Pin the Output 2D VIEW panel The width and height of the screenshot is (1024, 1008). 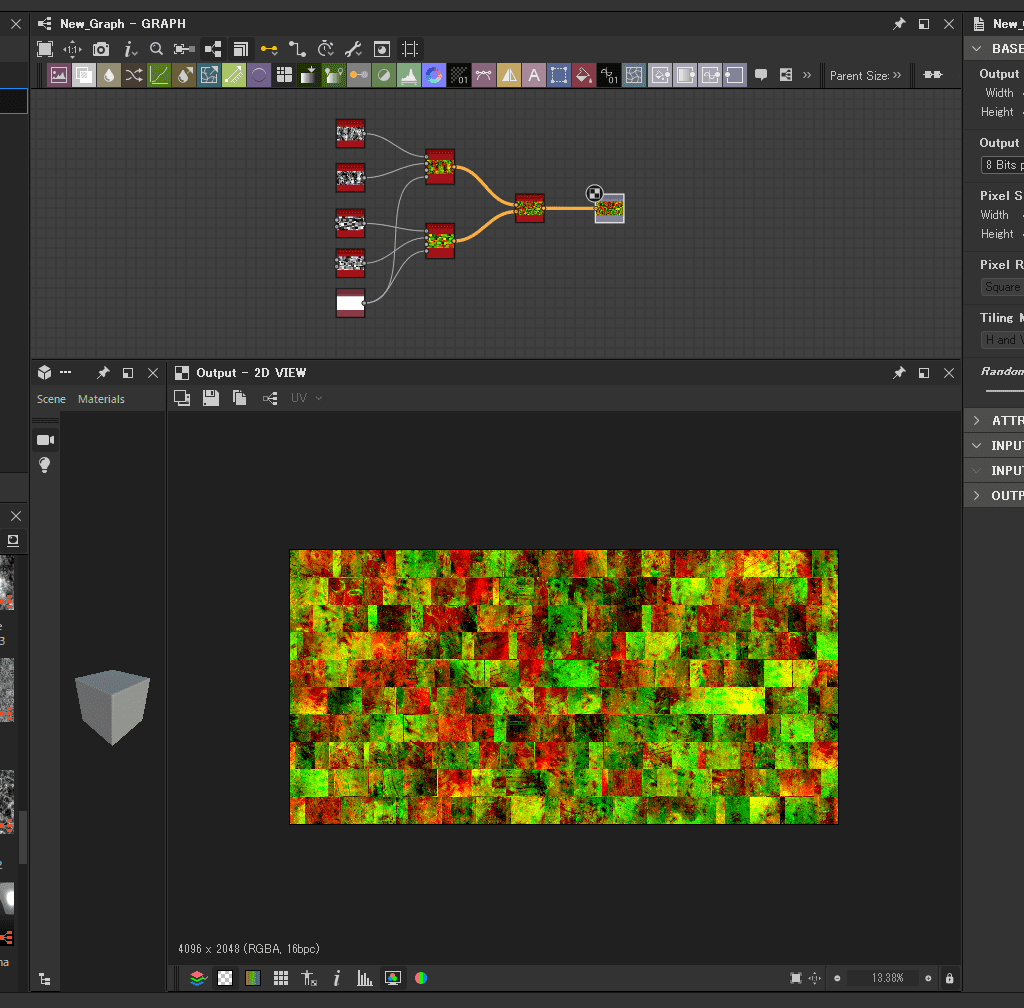click(898, 372)
